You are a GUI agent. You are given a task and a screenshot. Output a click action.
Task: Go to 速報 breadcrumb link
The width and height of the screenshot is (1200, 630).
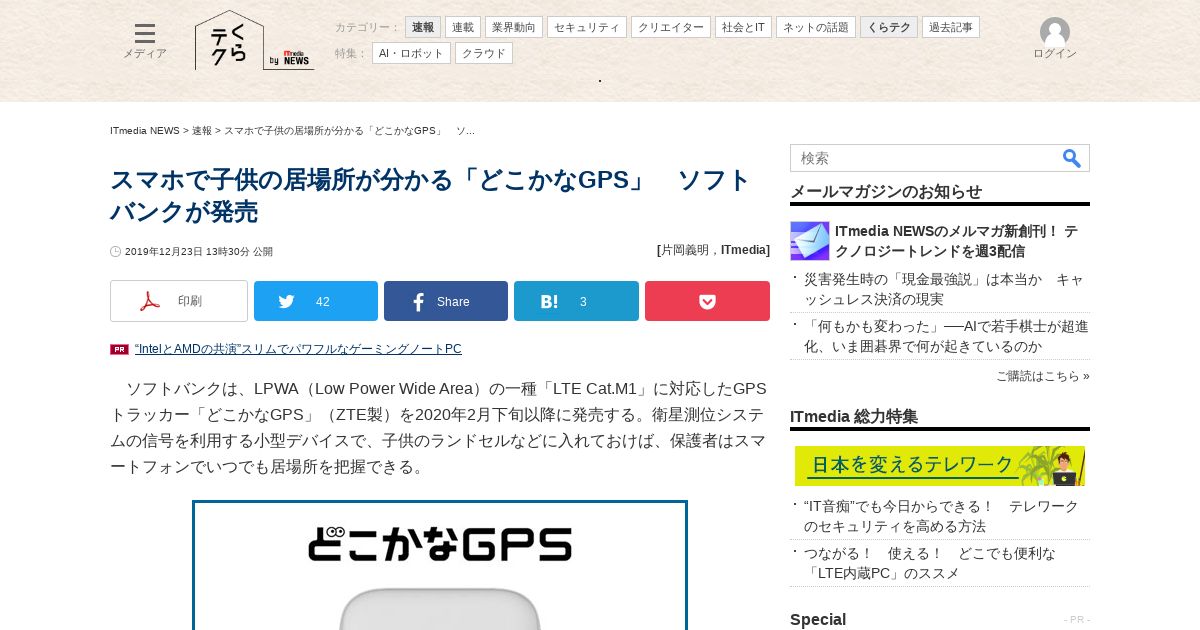(202, 131)
